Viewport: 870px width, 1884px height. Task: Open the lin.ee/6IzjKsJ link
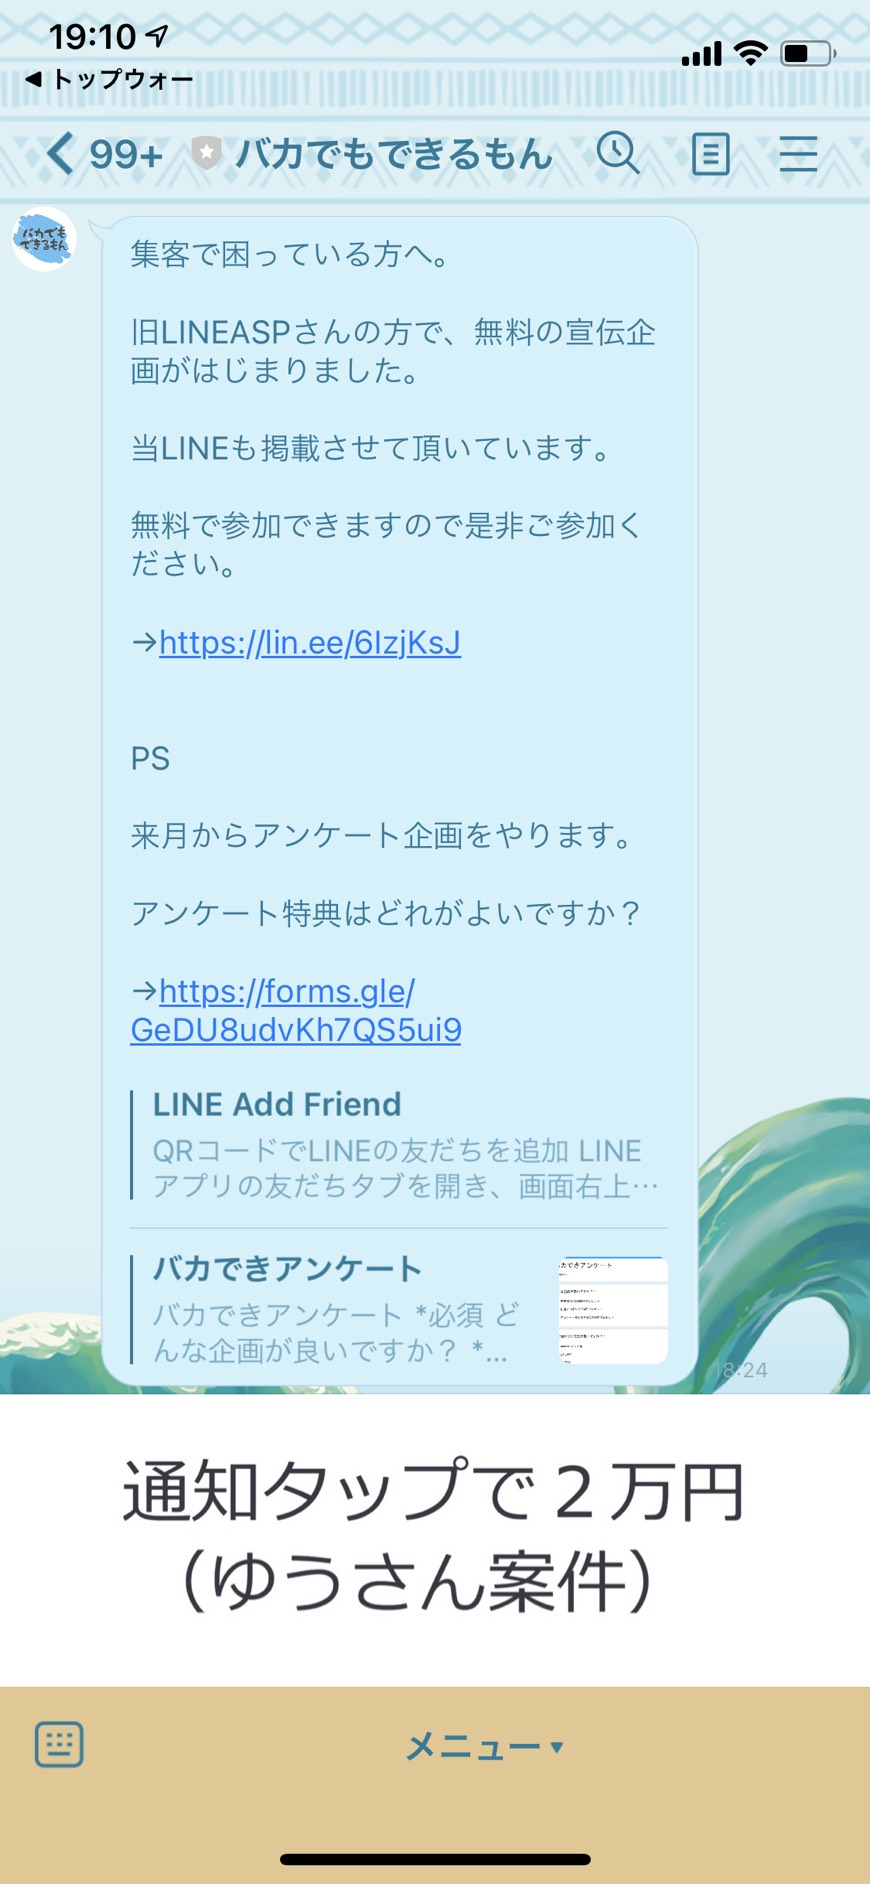tap(310, 642)
